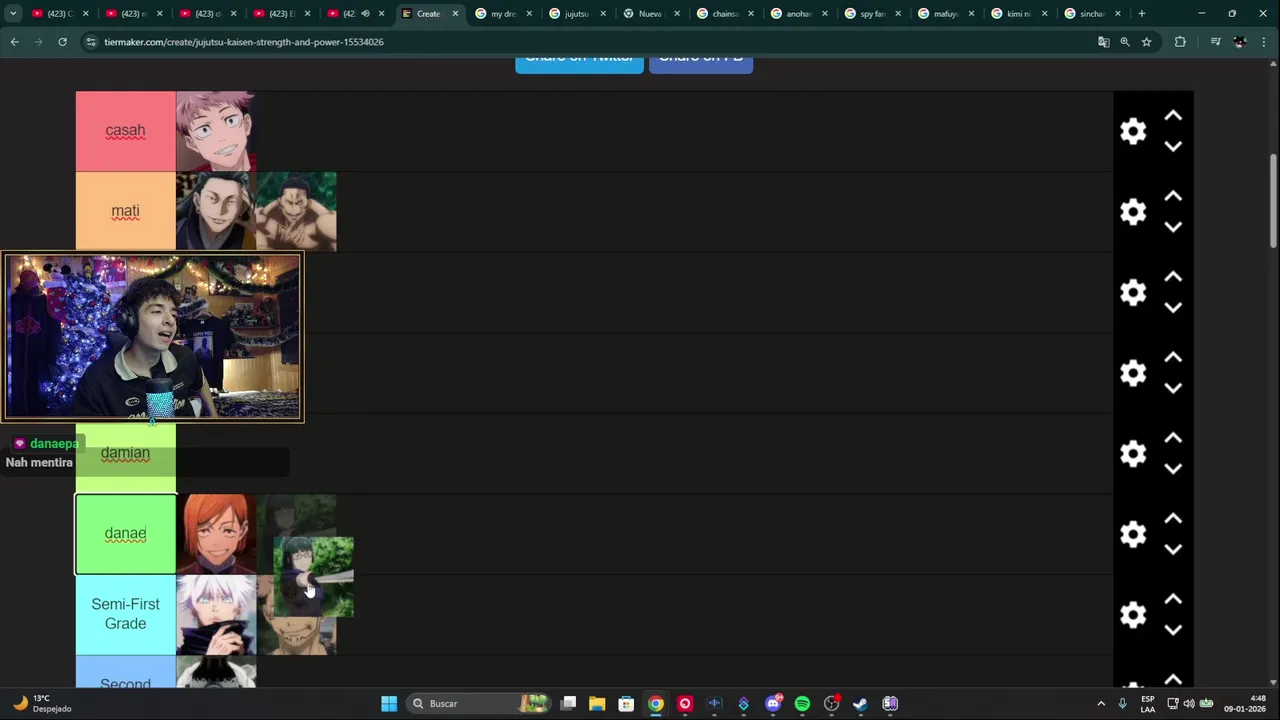Bookmark this page with star icon

coord(1146,42)
